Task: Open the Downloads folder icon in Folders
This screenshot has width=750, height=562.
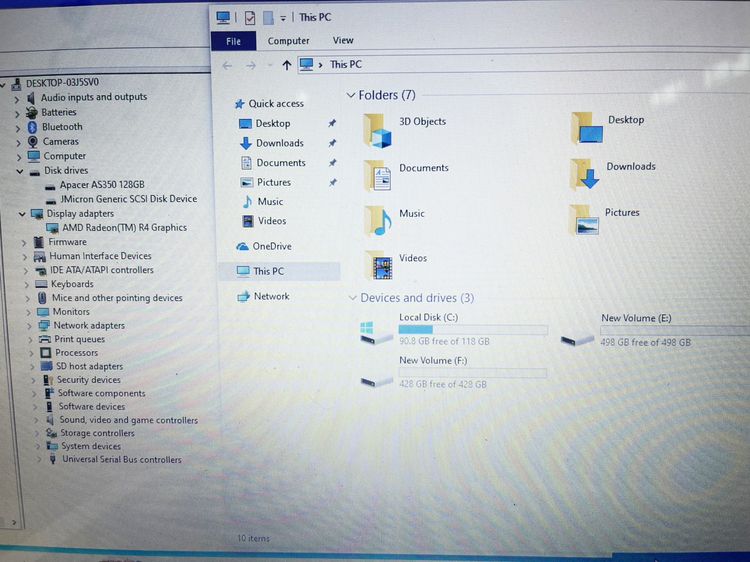Action: [x=585, y=174]
